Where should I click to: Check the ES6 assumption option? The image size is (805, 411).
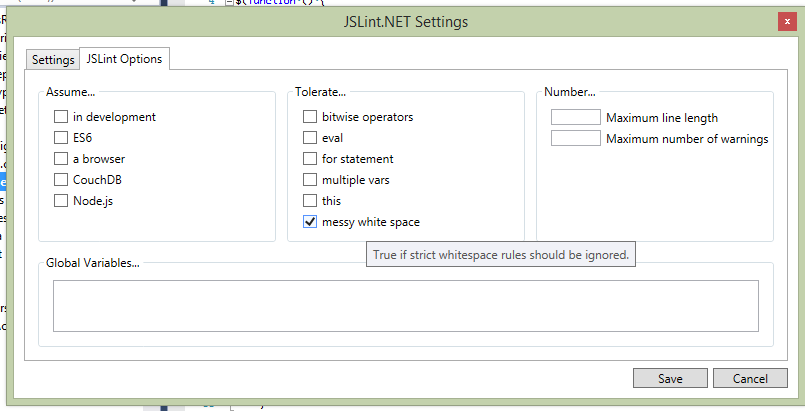click(x=61, y=138)
